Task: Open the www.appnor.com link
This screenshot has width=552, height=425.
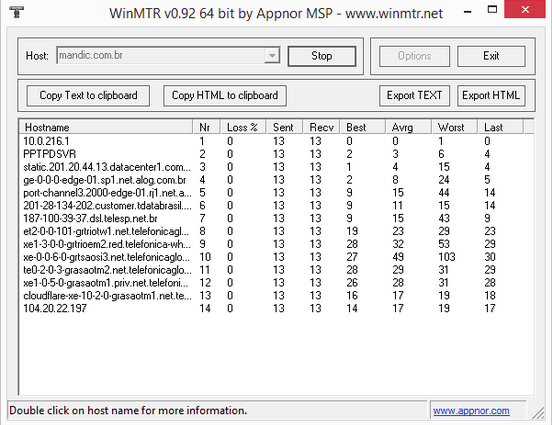Action: [x=471, y=411]
